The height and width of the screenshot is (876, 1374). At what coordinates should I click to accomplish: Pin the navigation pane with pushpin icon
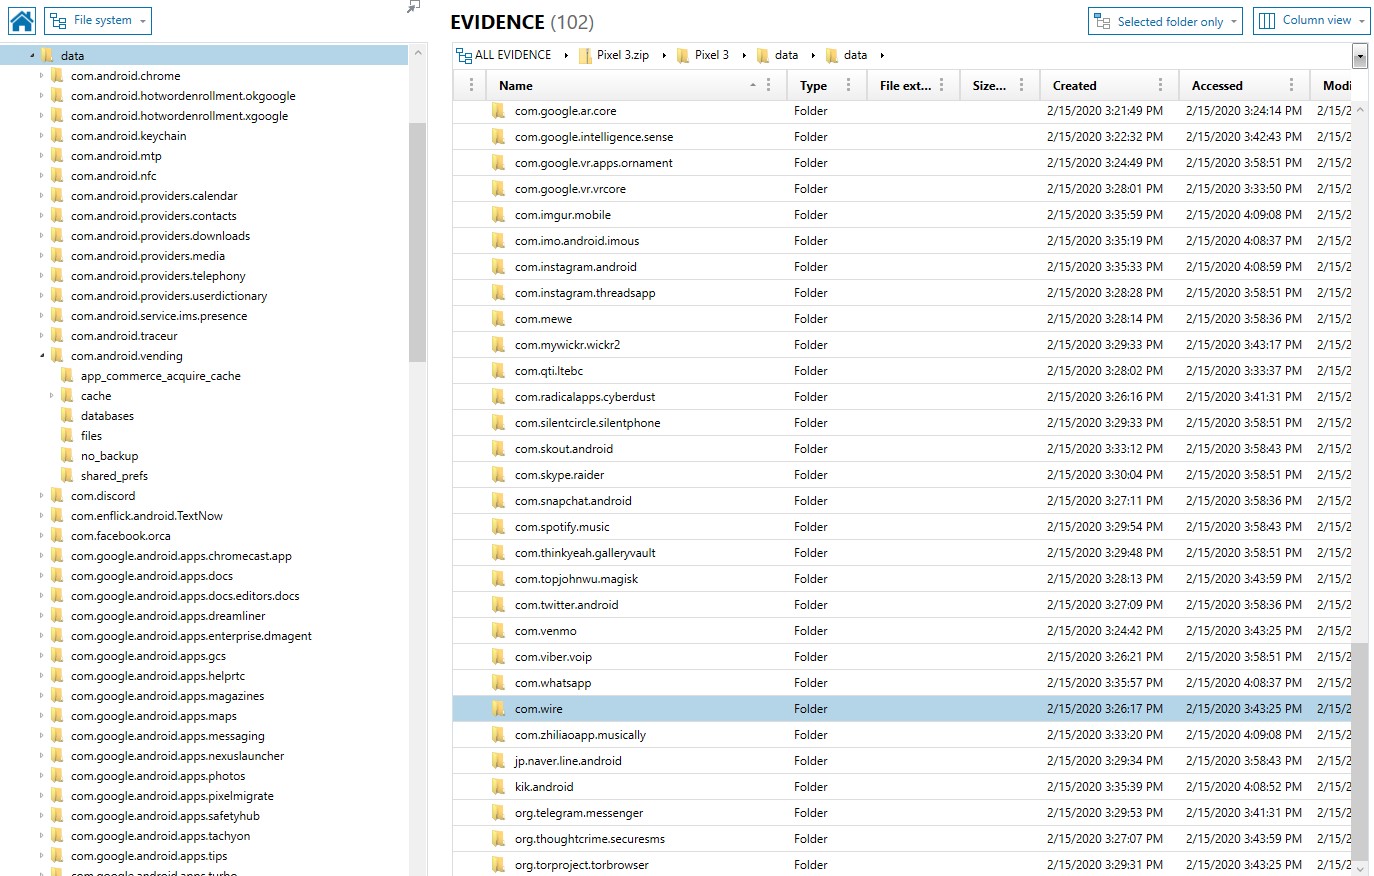coord(413,7)
